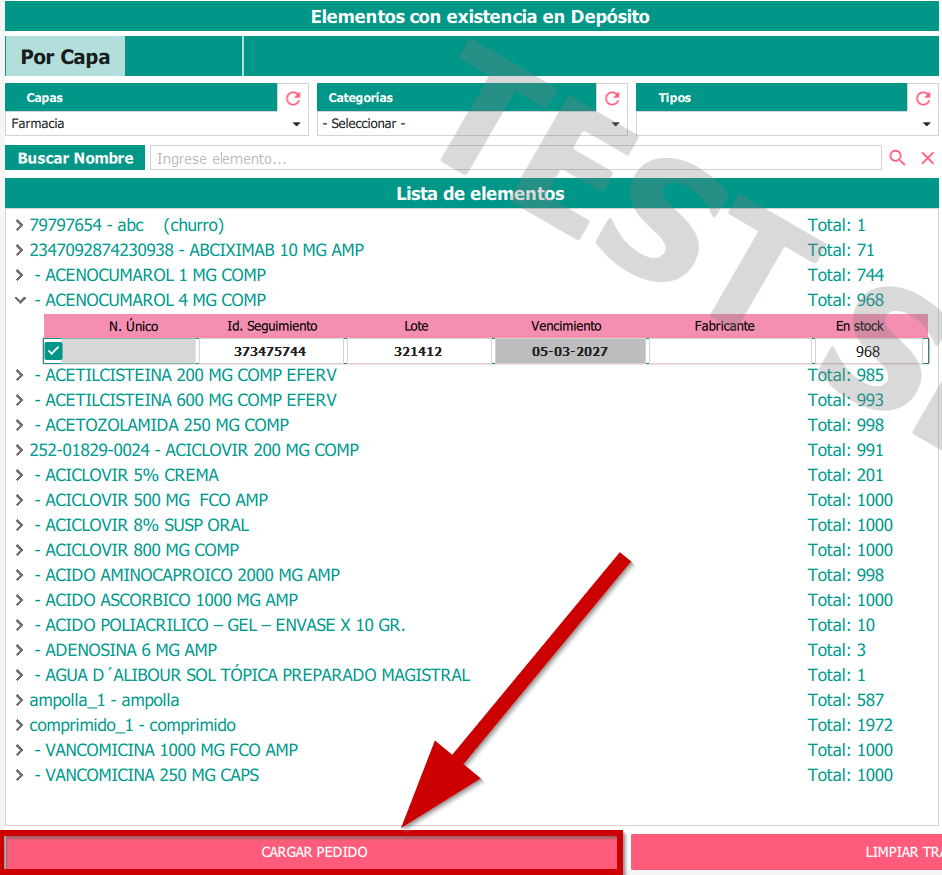
Task: Select lot number 321412 cell
Action: pyautogui.click(x=419, y=351)
